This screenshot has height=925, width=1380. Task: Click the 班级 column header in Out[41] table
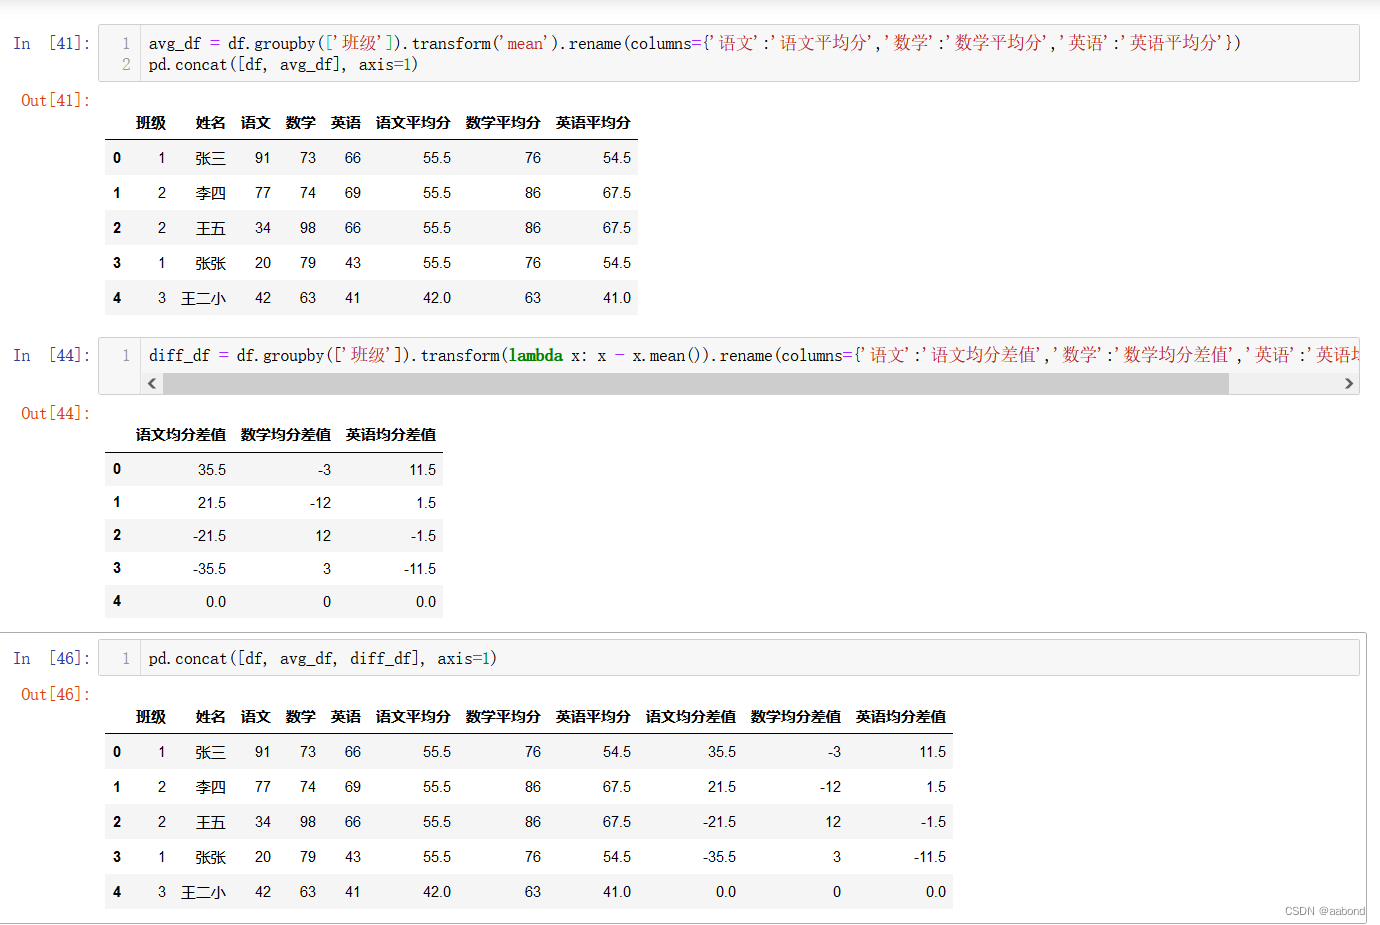(x=151, y=123)
